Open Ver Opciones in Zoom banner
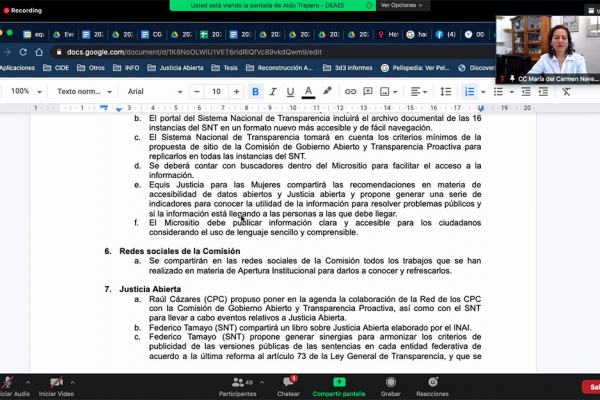The image size is (600, 400). coord(401,5)
